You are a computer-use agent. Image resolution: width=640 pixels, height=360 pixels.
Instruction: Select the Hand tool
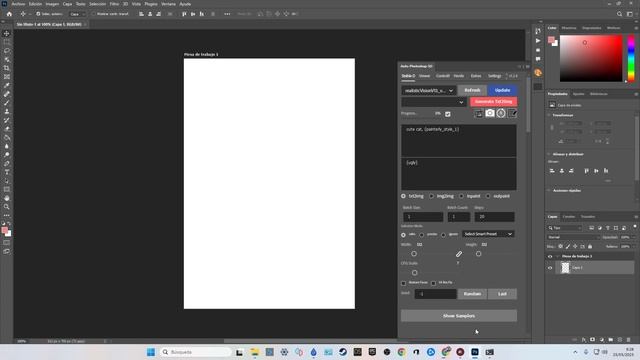point(7,198)
